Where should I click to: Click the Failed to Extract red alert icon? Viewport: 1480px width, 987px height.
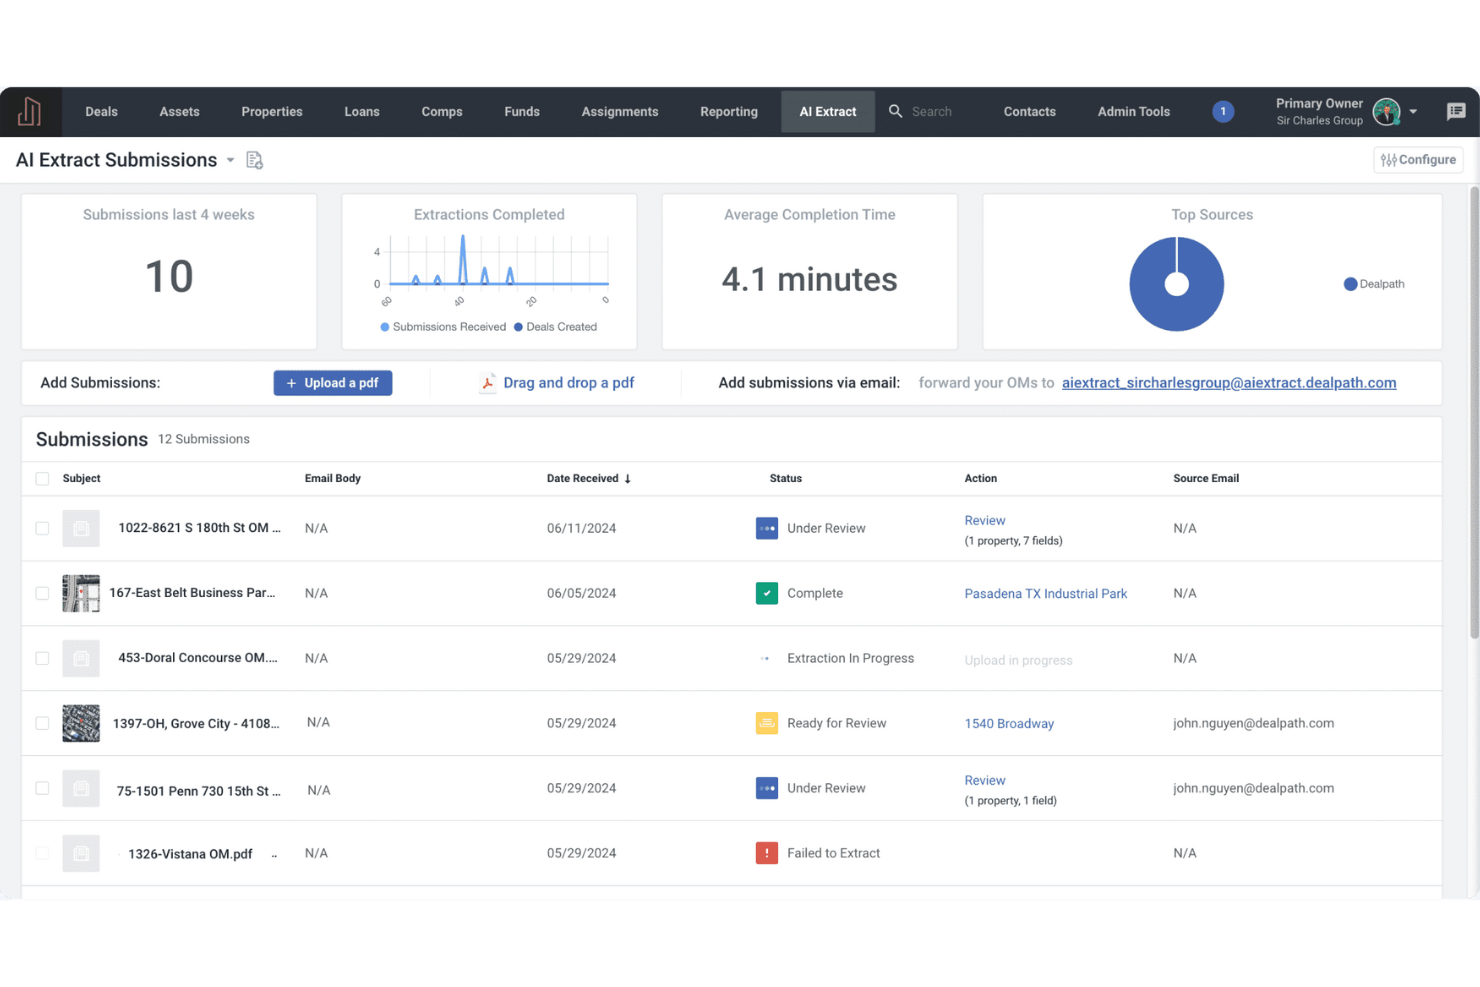pos(766,852)
